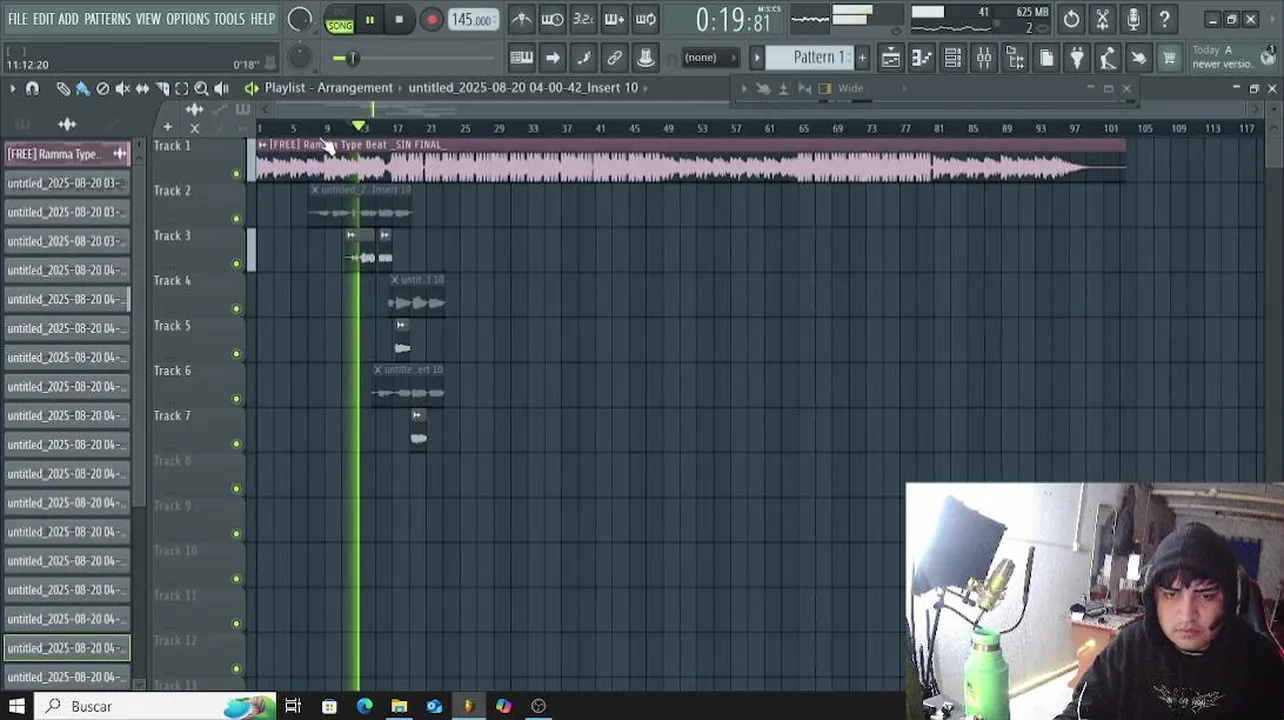The height and width of the screenshot is (720, 1284).
Task: Select [FREE] Ramma Type clip in picker
Action: pos(67,154)
